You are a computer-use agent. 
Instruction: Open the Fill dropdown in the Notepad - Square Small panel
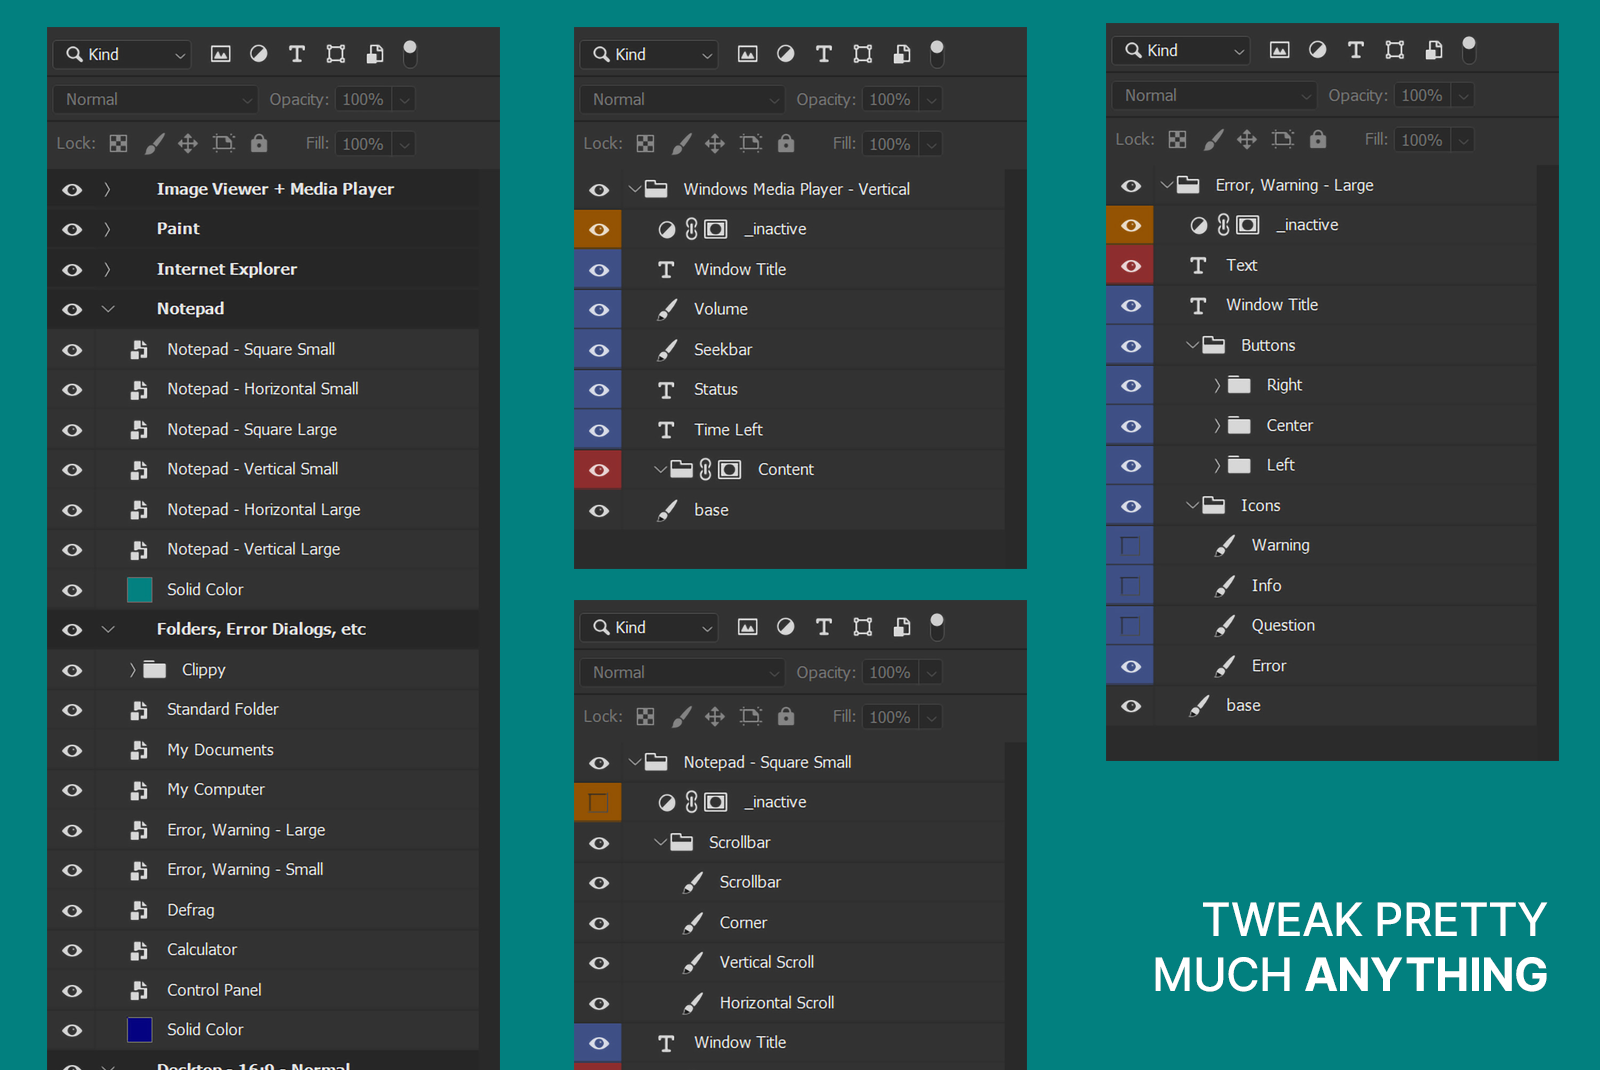pos(931,717)
